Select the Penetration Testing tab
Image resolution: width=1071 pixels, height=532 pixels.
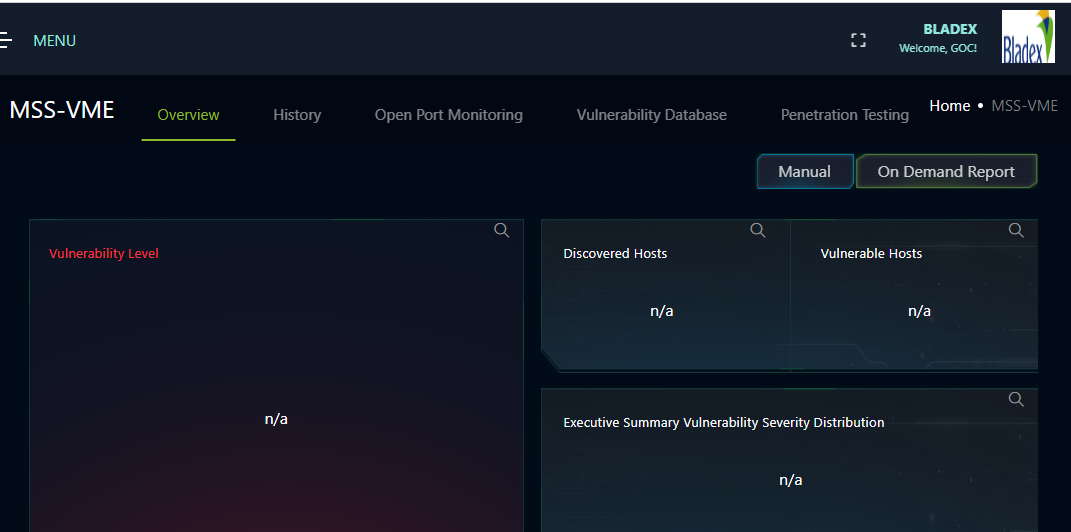[845, 115]
